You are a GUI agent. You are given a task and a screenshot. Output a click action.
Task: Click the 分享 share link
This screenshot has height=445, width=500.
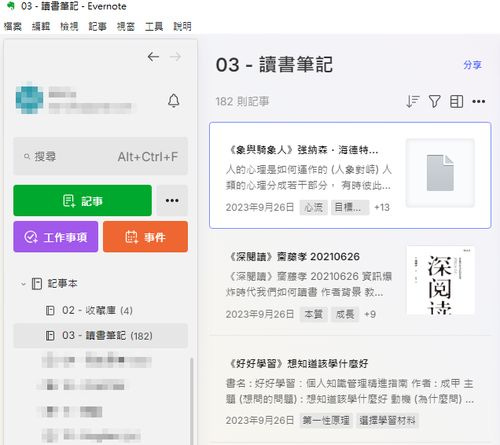[472, 65]
